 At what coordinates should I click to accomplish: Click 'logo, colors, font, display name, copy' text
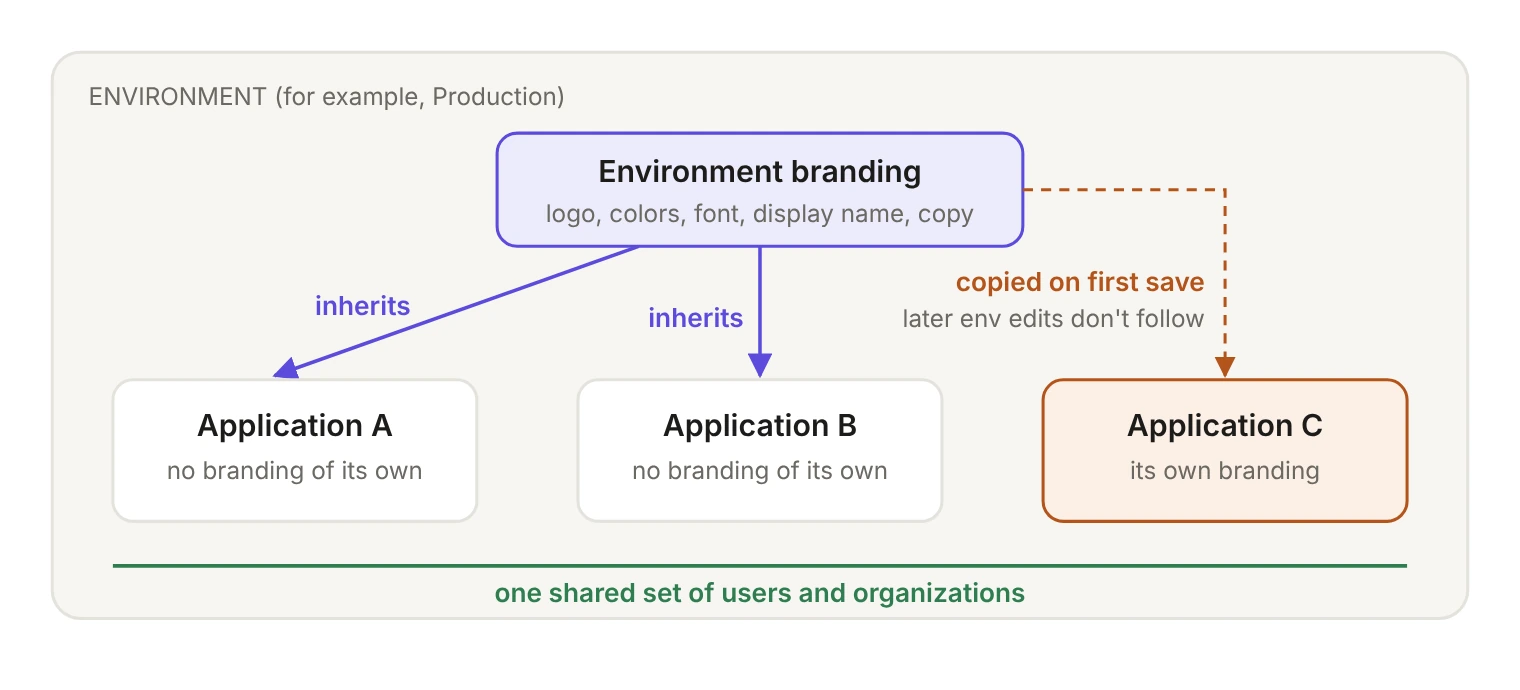760,214
